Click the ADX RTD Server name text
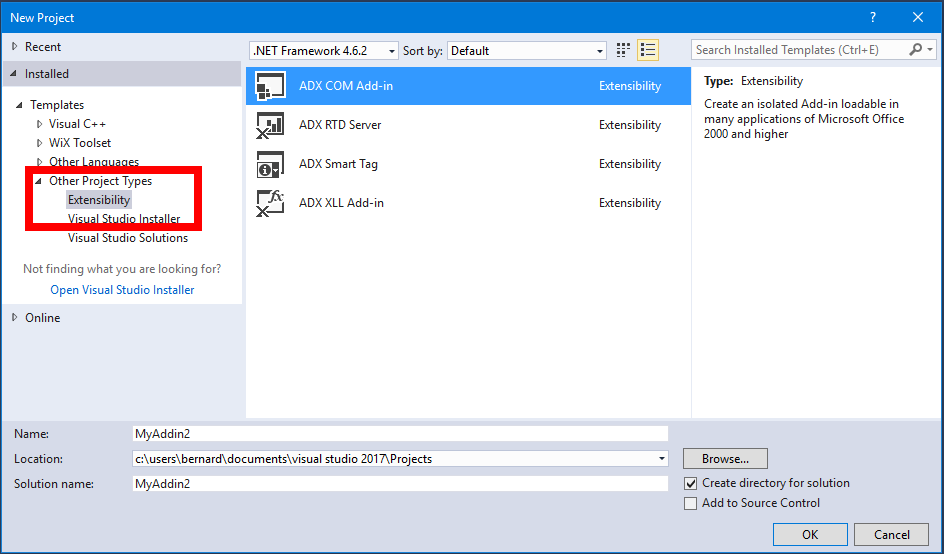 [x=340, y=125]
